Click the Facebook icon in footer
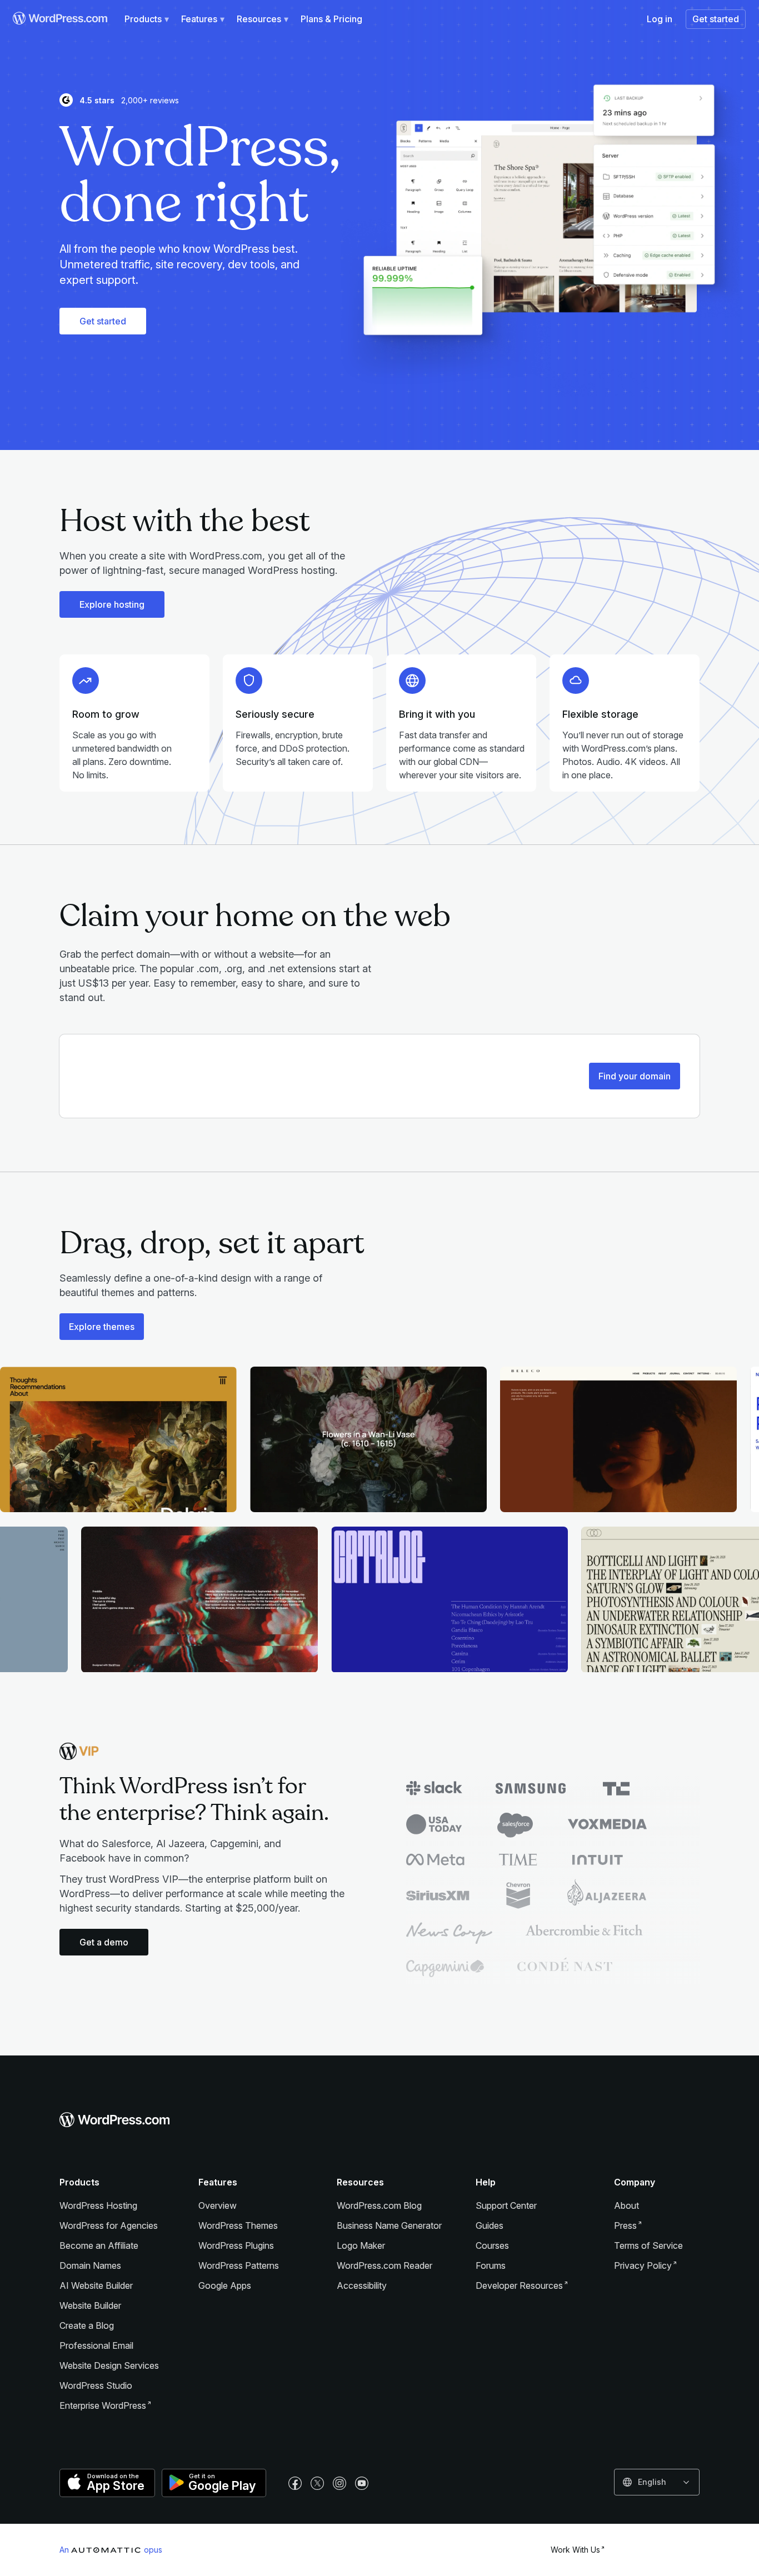 pyautogui.click(x=295, y=2483)
